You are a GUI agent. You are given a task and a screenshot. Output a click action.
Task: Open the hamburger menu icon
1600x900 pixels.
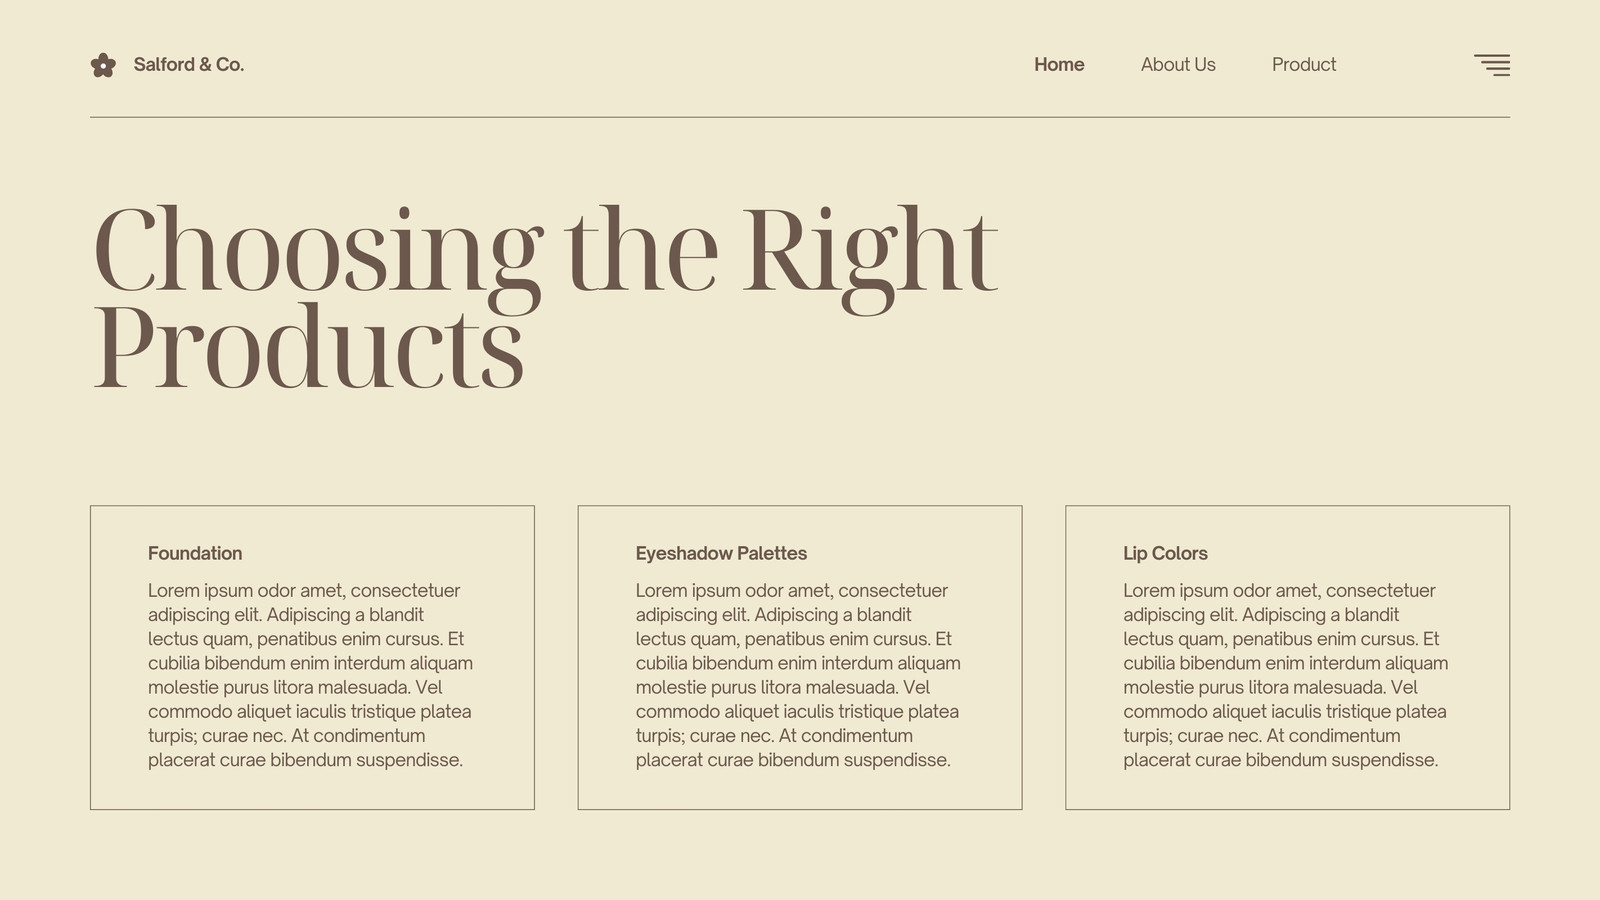point(1492,65)
